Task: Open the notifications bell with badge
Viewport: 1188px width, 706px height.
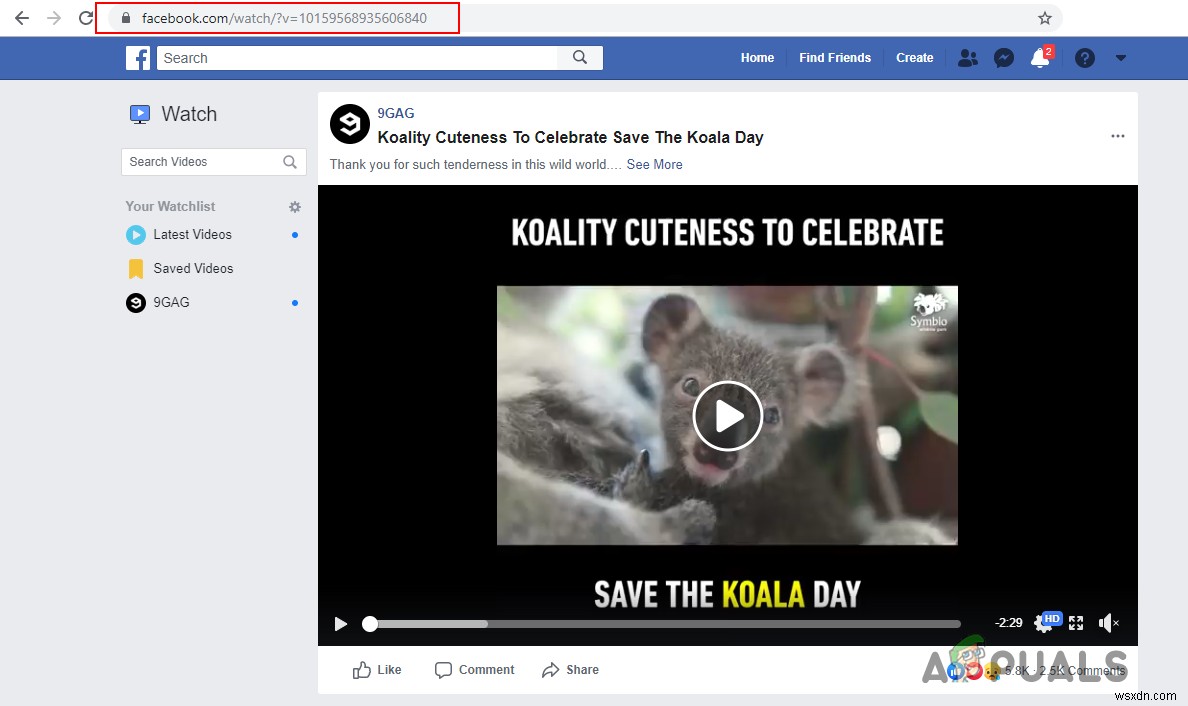Action: tap(1040, 58)
